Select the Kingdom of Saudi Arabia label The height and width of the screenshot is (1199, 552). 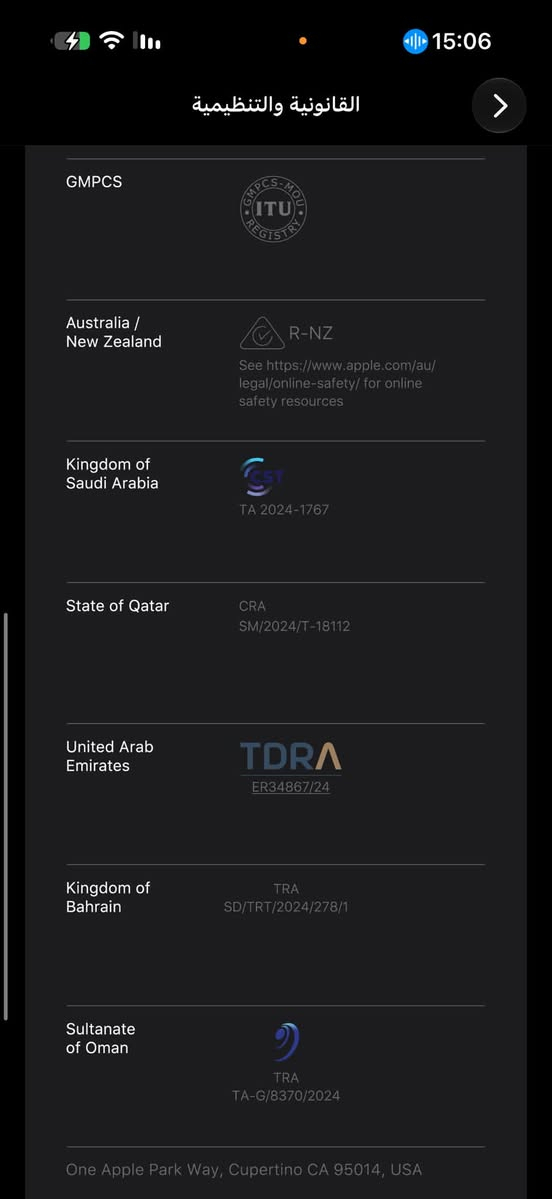[x=112, y=473]
